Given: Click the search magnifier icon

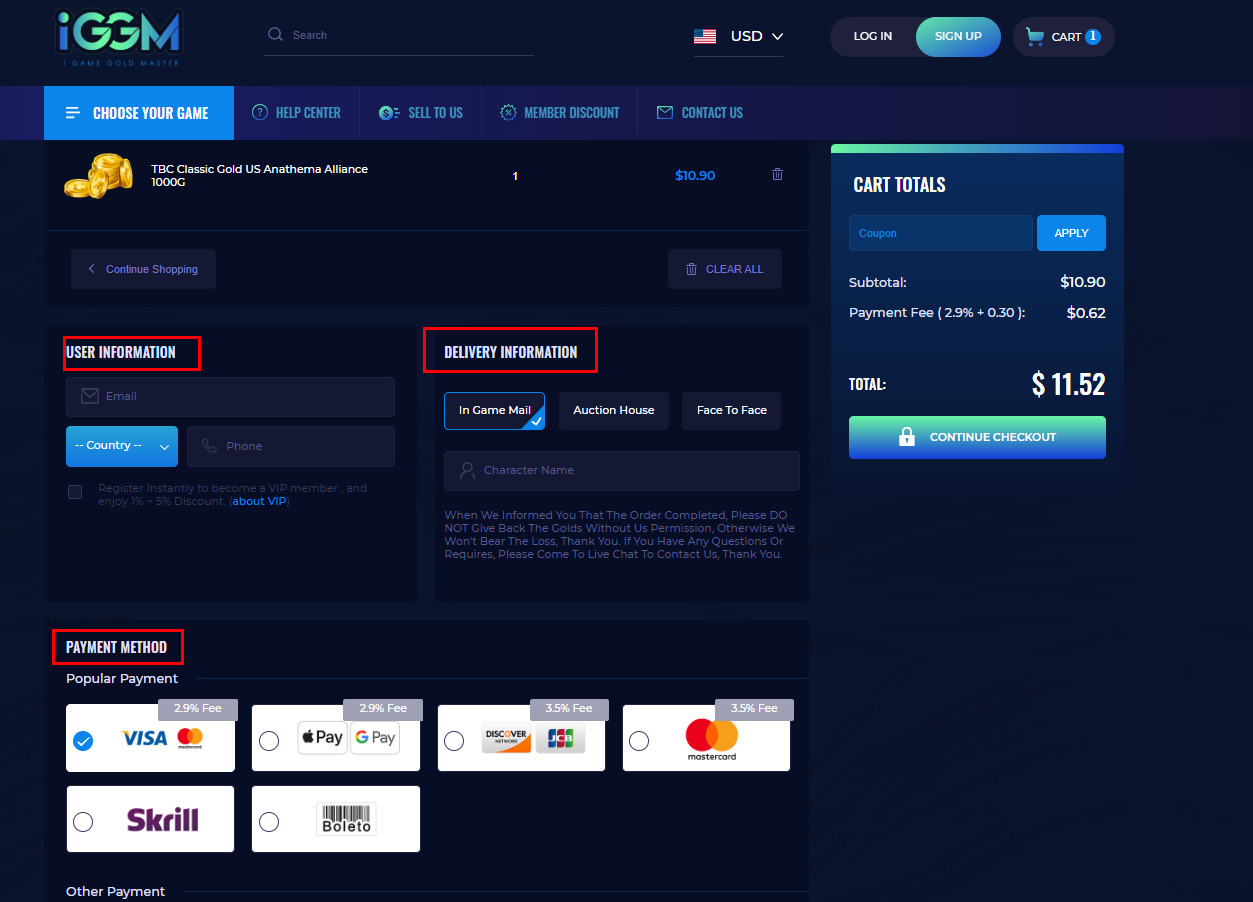Looking at the screenshot, I should click(275, 35).
